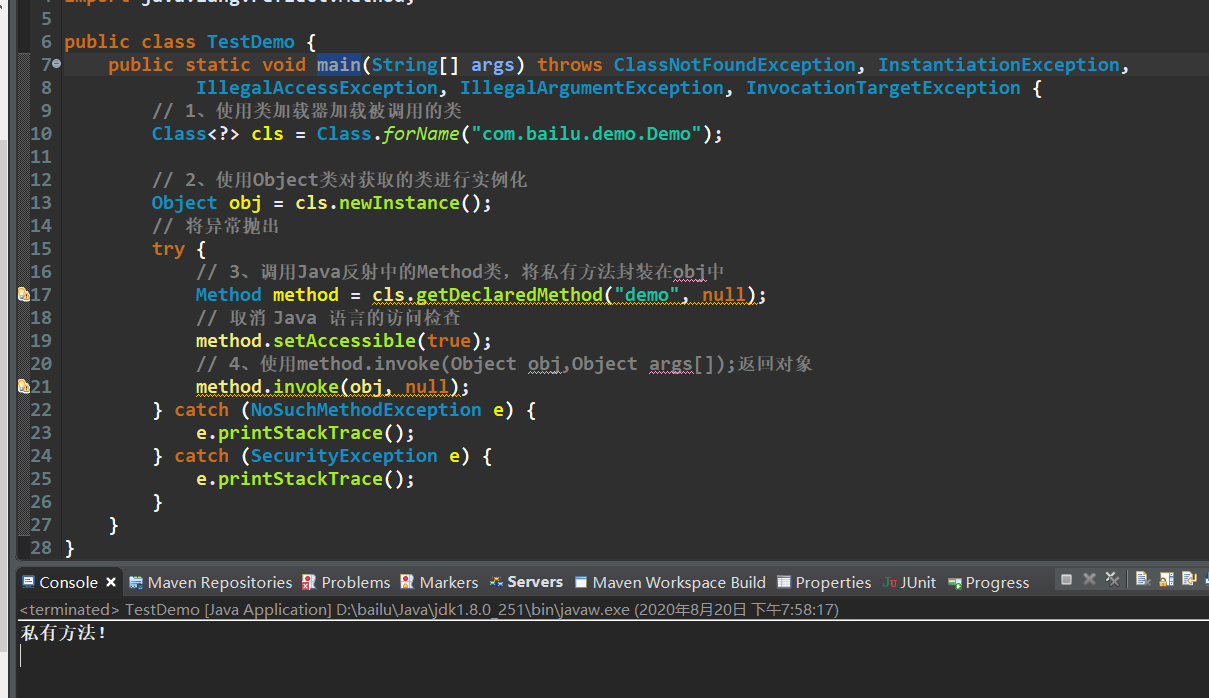Click the "main" method name on line 7

(x=339, y=65)
